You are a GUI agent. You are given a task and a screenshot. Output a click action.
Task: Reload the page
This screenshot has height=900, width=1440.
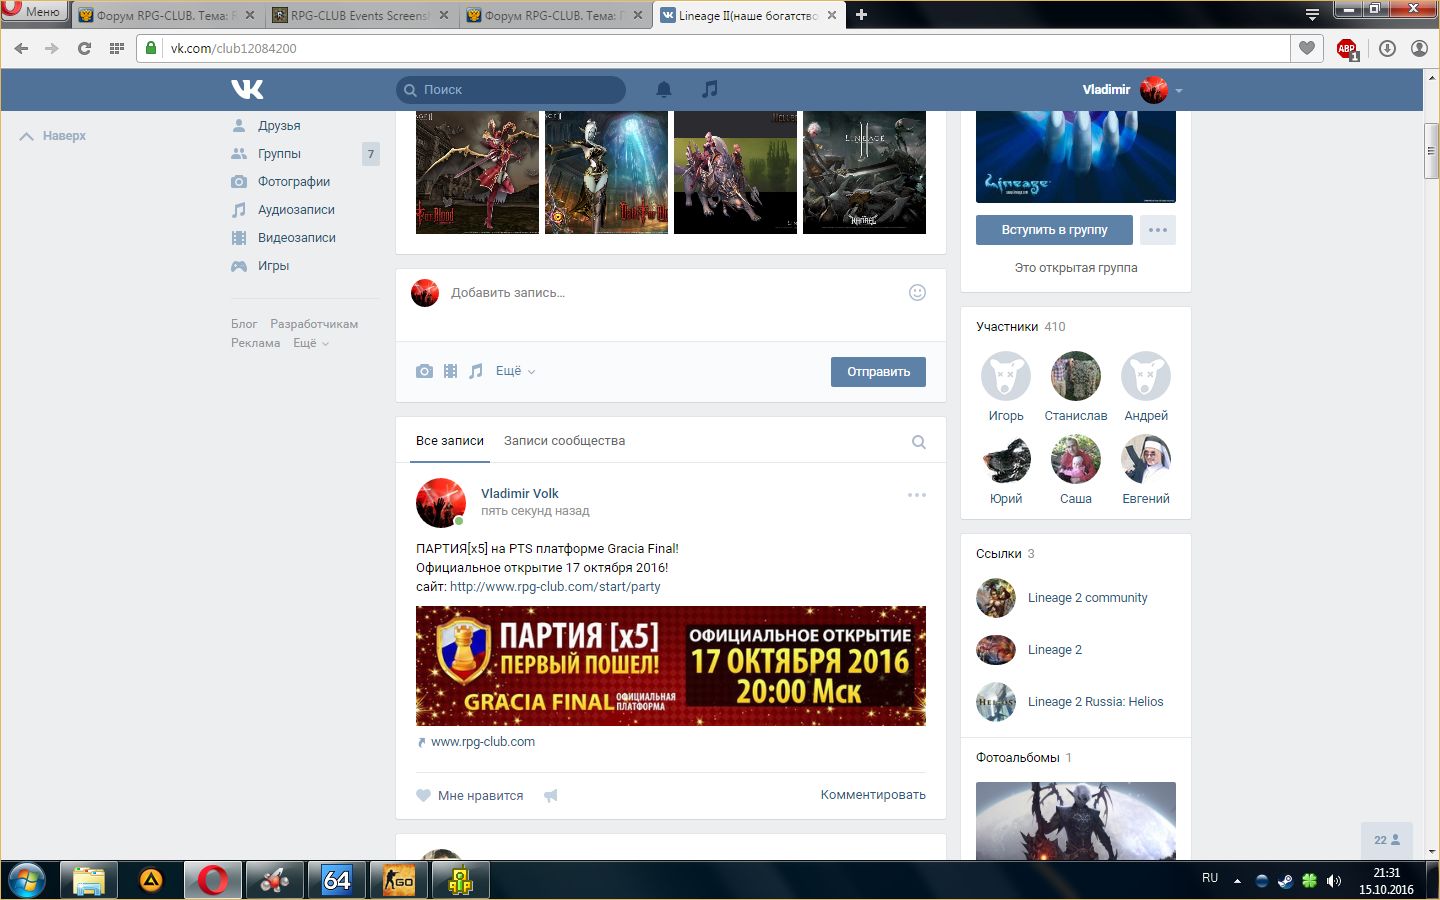pos(84,48)
